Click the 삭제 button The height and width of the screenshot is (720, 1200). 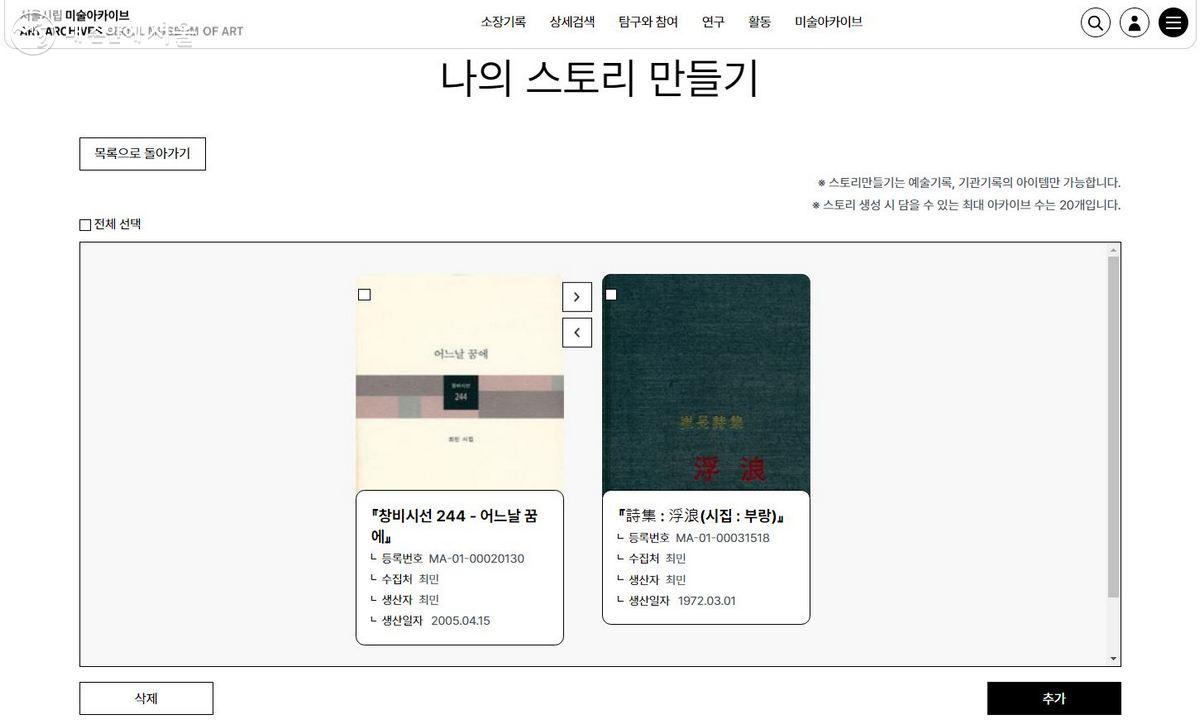tap(146, 699)
